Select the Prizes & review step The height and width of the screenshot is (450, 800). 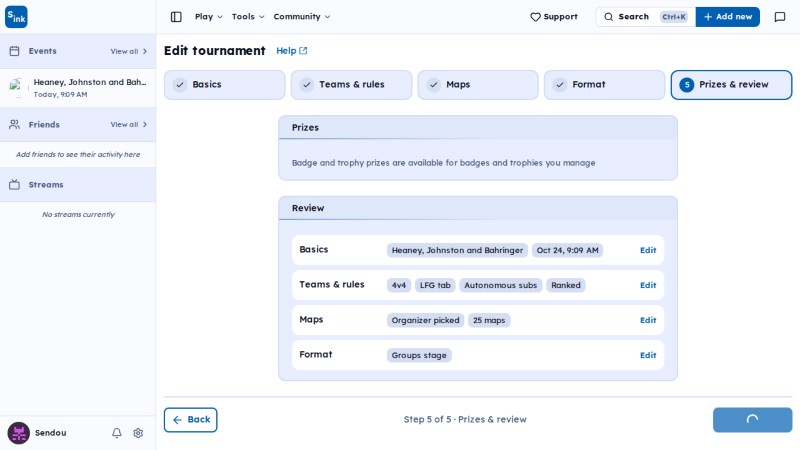point(731,85)
